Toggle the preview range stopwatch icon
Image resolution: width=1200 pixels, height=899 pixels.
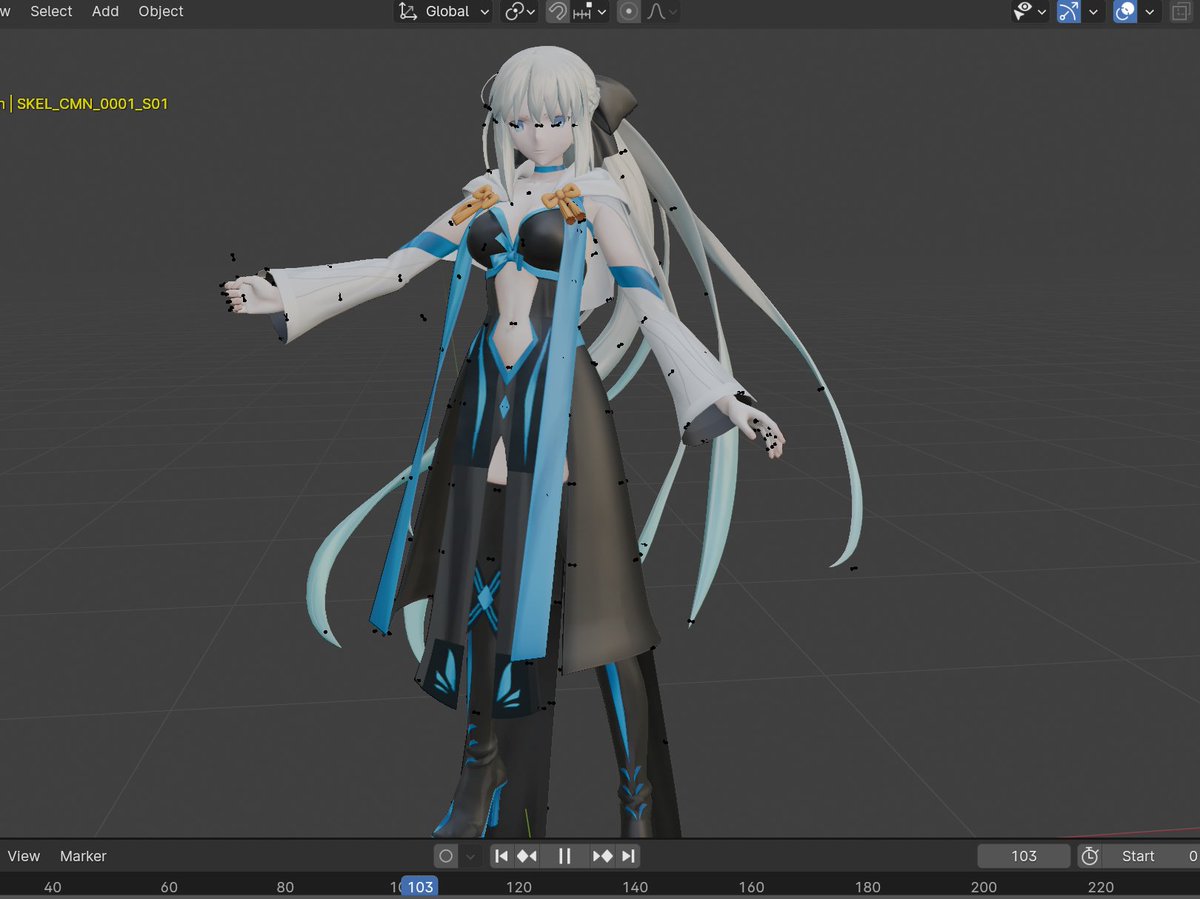coord(1090,856)
